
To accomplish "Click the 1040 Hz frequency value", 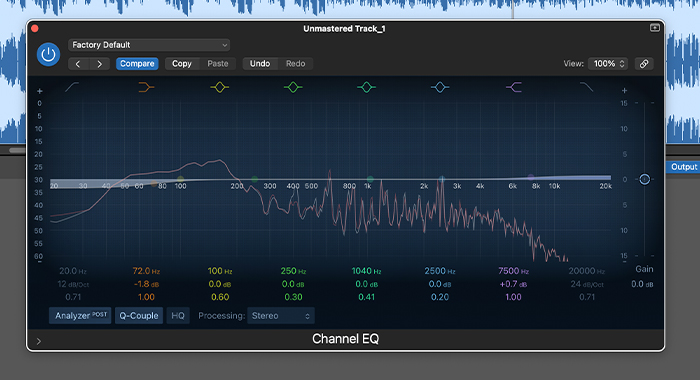I will point(366,271).
